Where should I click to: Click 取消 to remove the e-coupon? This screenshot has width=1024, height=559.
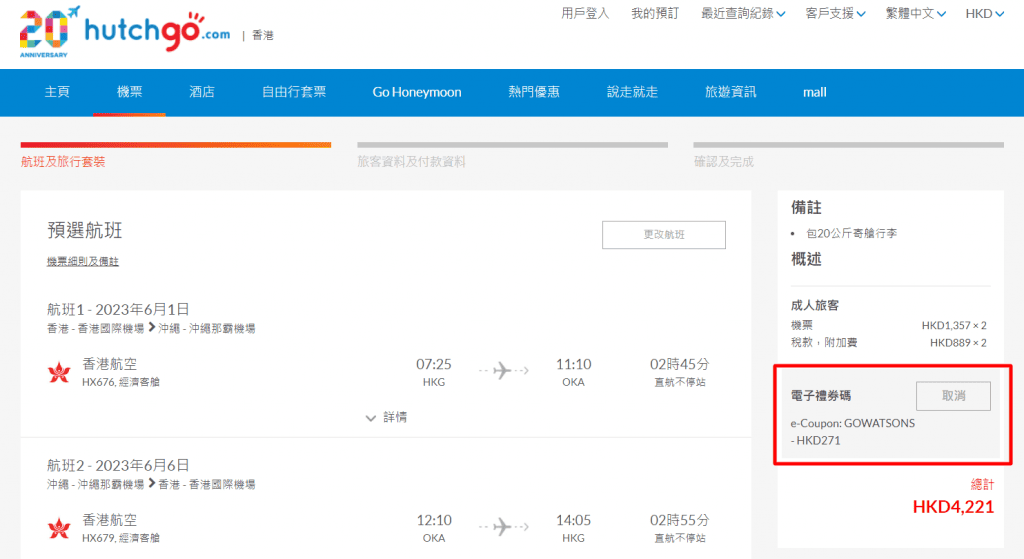click(953, 396)
